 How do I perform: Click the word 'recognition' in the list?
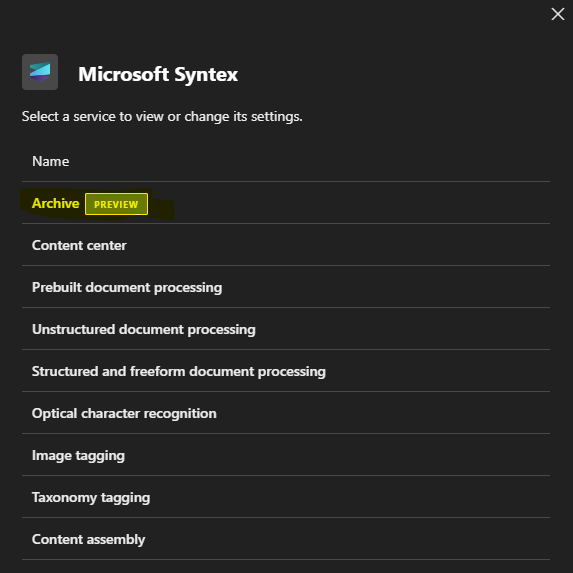click(x=180, y=414)
